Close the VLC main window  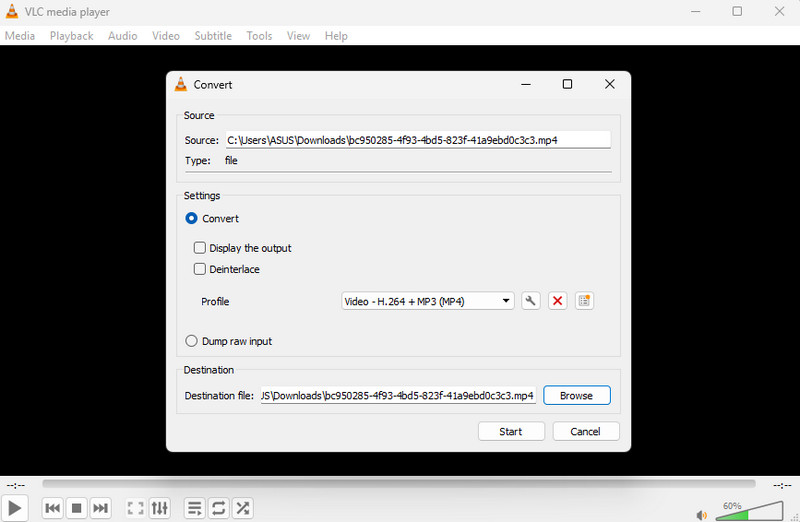click(780, 11)
